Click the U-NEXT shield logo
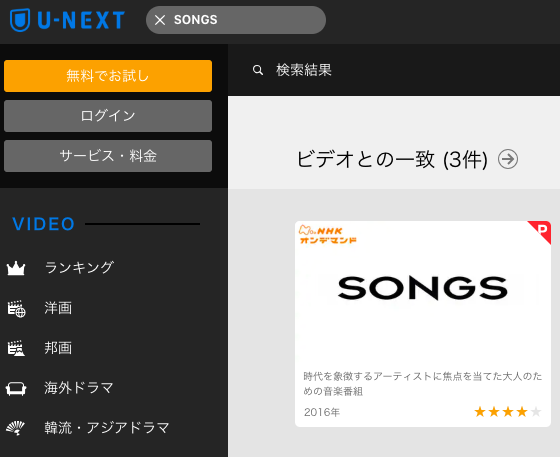The width and height of the screenshot is (560, 457). (x=20, y=20)
